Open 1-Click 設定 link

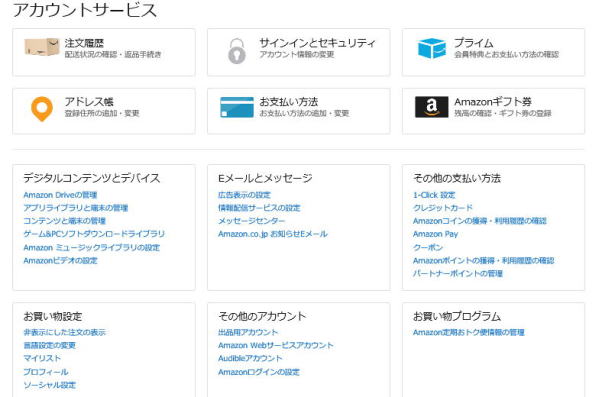(x=434, y=195)
